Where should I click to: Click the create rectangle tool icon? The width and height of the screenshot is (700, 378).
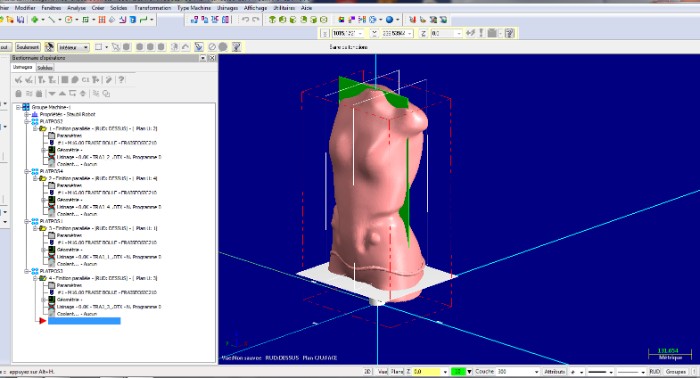85,20
